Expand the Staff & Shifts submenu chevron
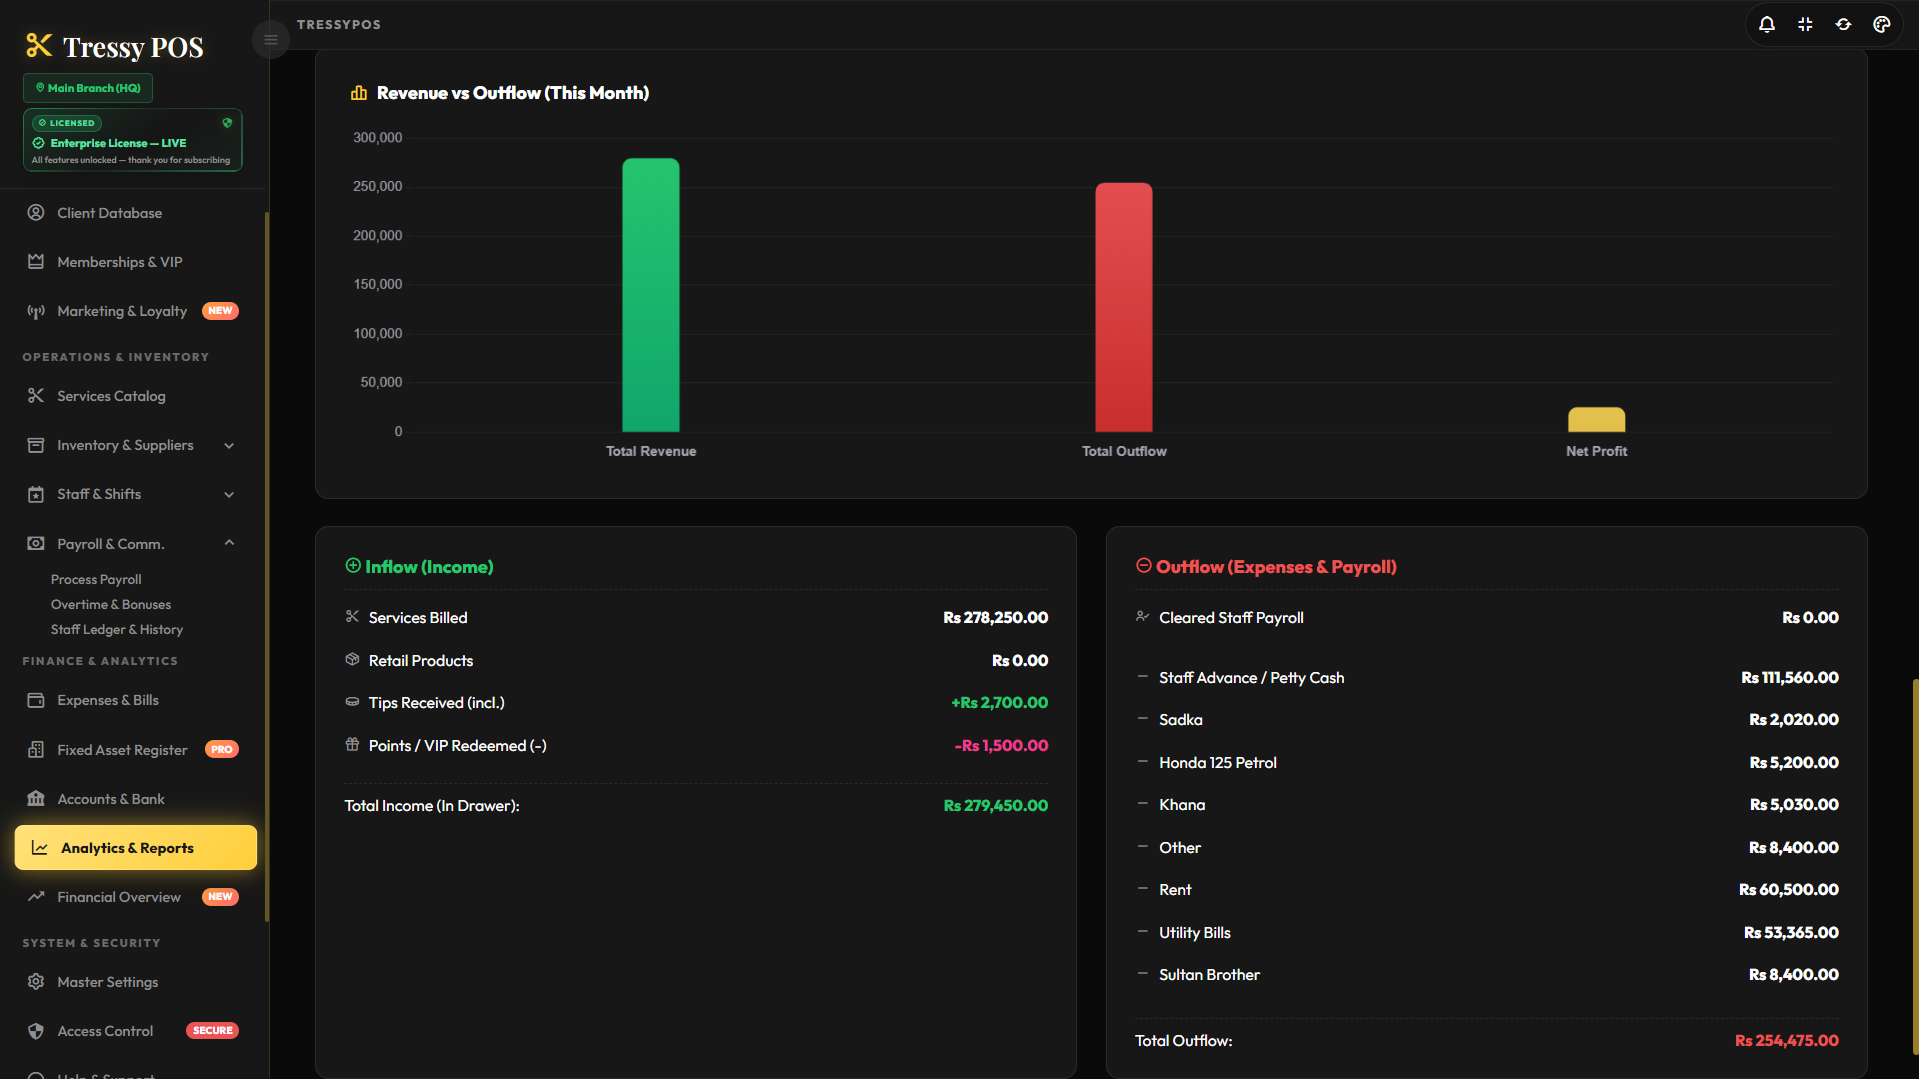This screenshot has width=1919, height=1079. (229, 495)
